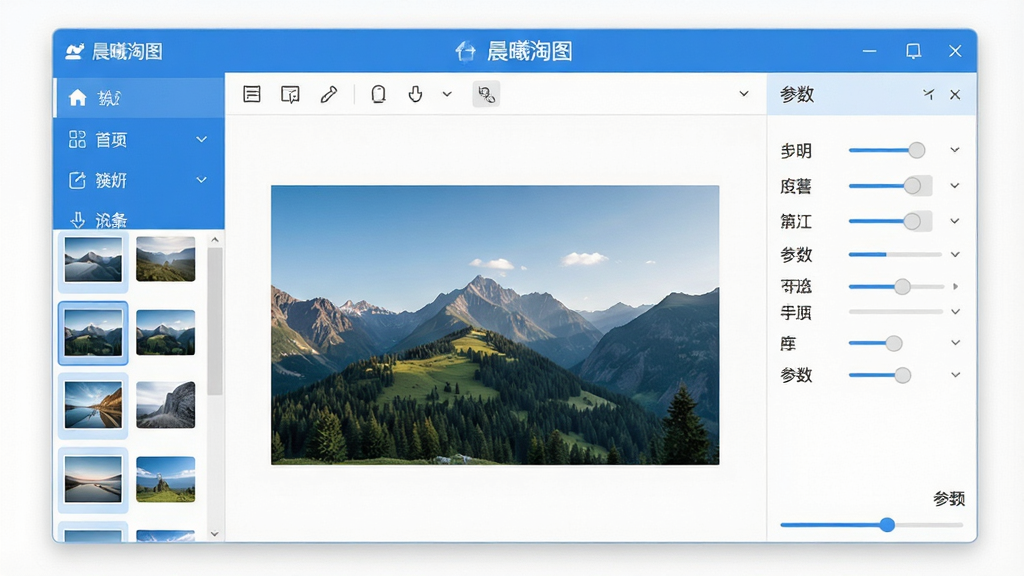Viewport: 1024px width, 576px height.
Task: Select the misty green hills thumbnail
Action: (x=165, y=259)
